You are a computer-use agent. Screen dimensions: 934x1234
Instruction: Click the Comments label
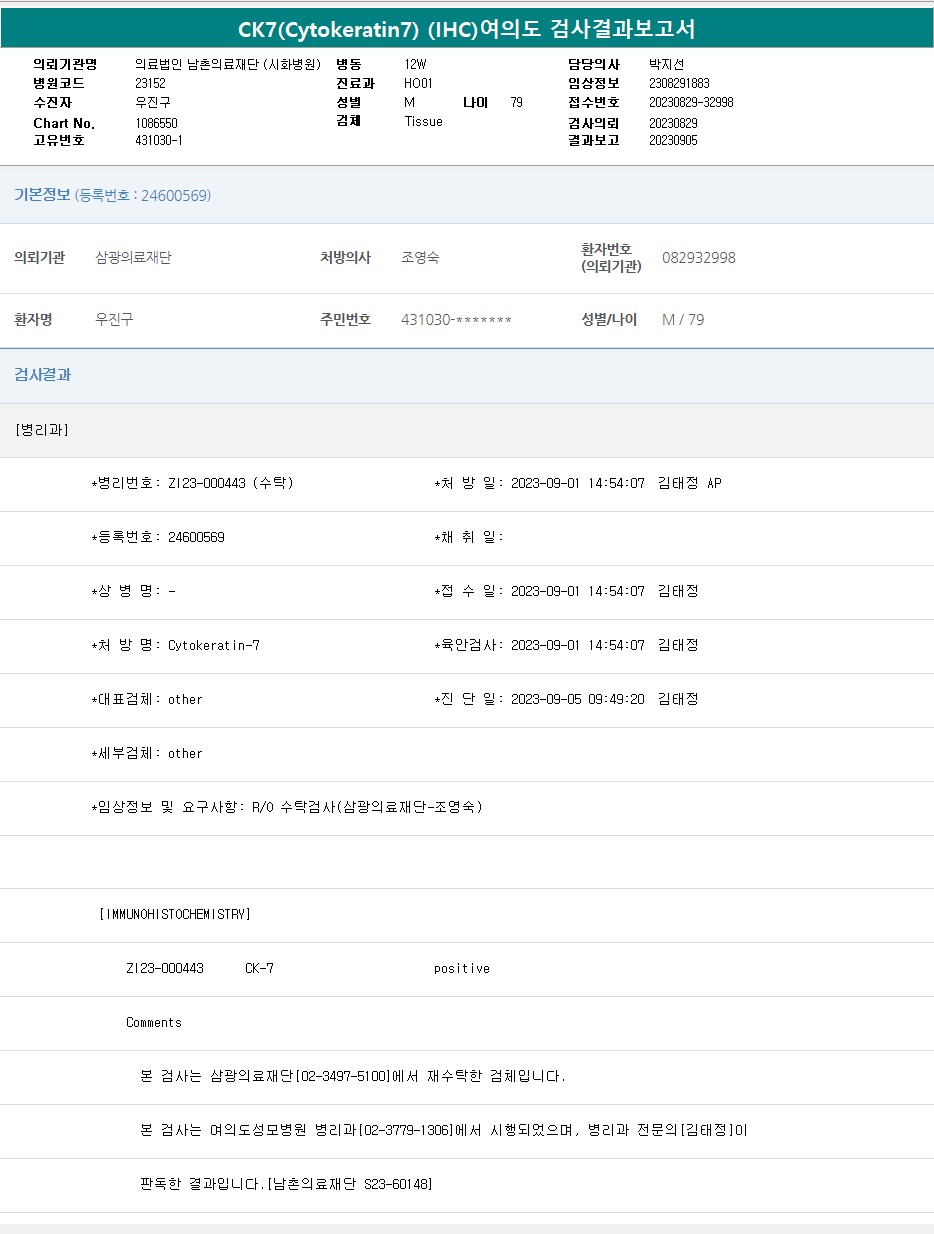pyautogui.click(x=154, y=1023)
